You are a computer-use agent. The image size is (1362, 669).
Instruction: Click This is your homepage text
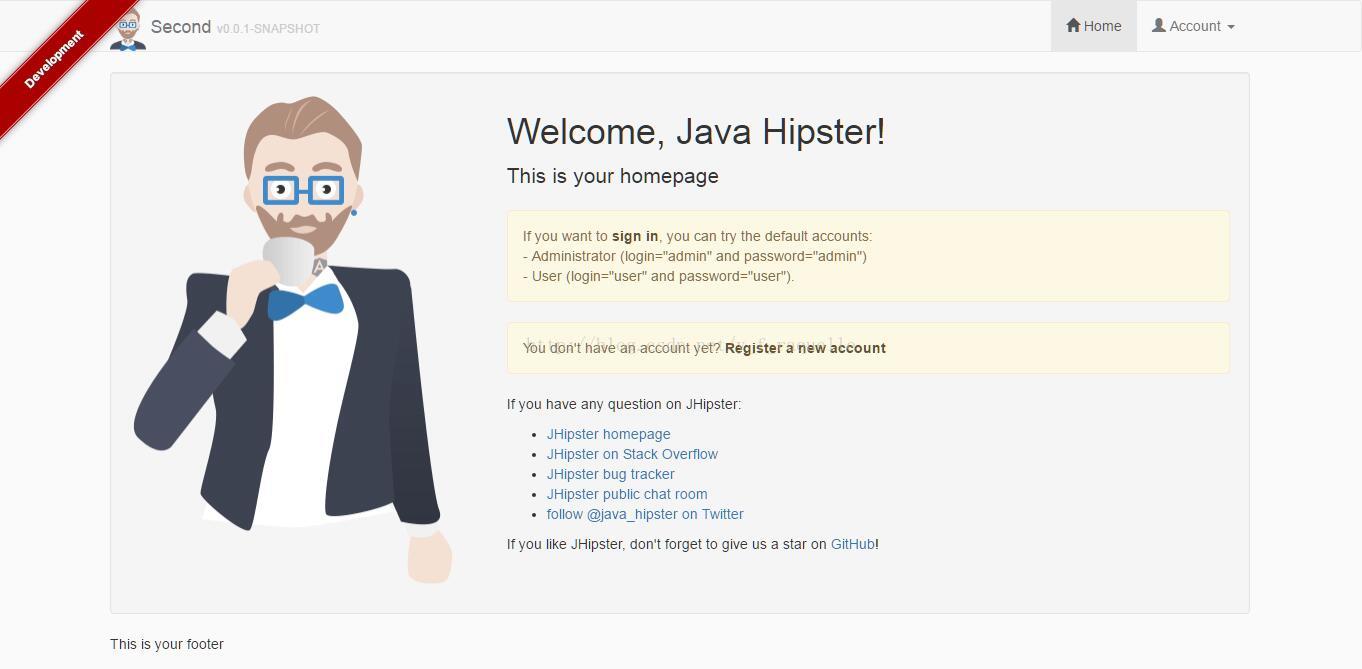pos(613,176)
